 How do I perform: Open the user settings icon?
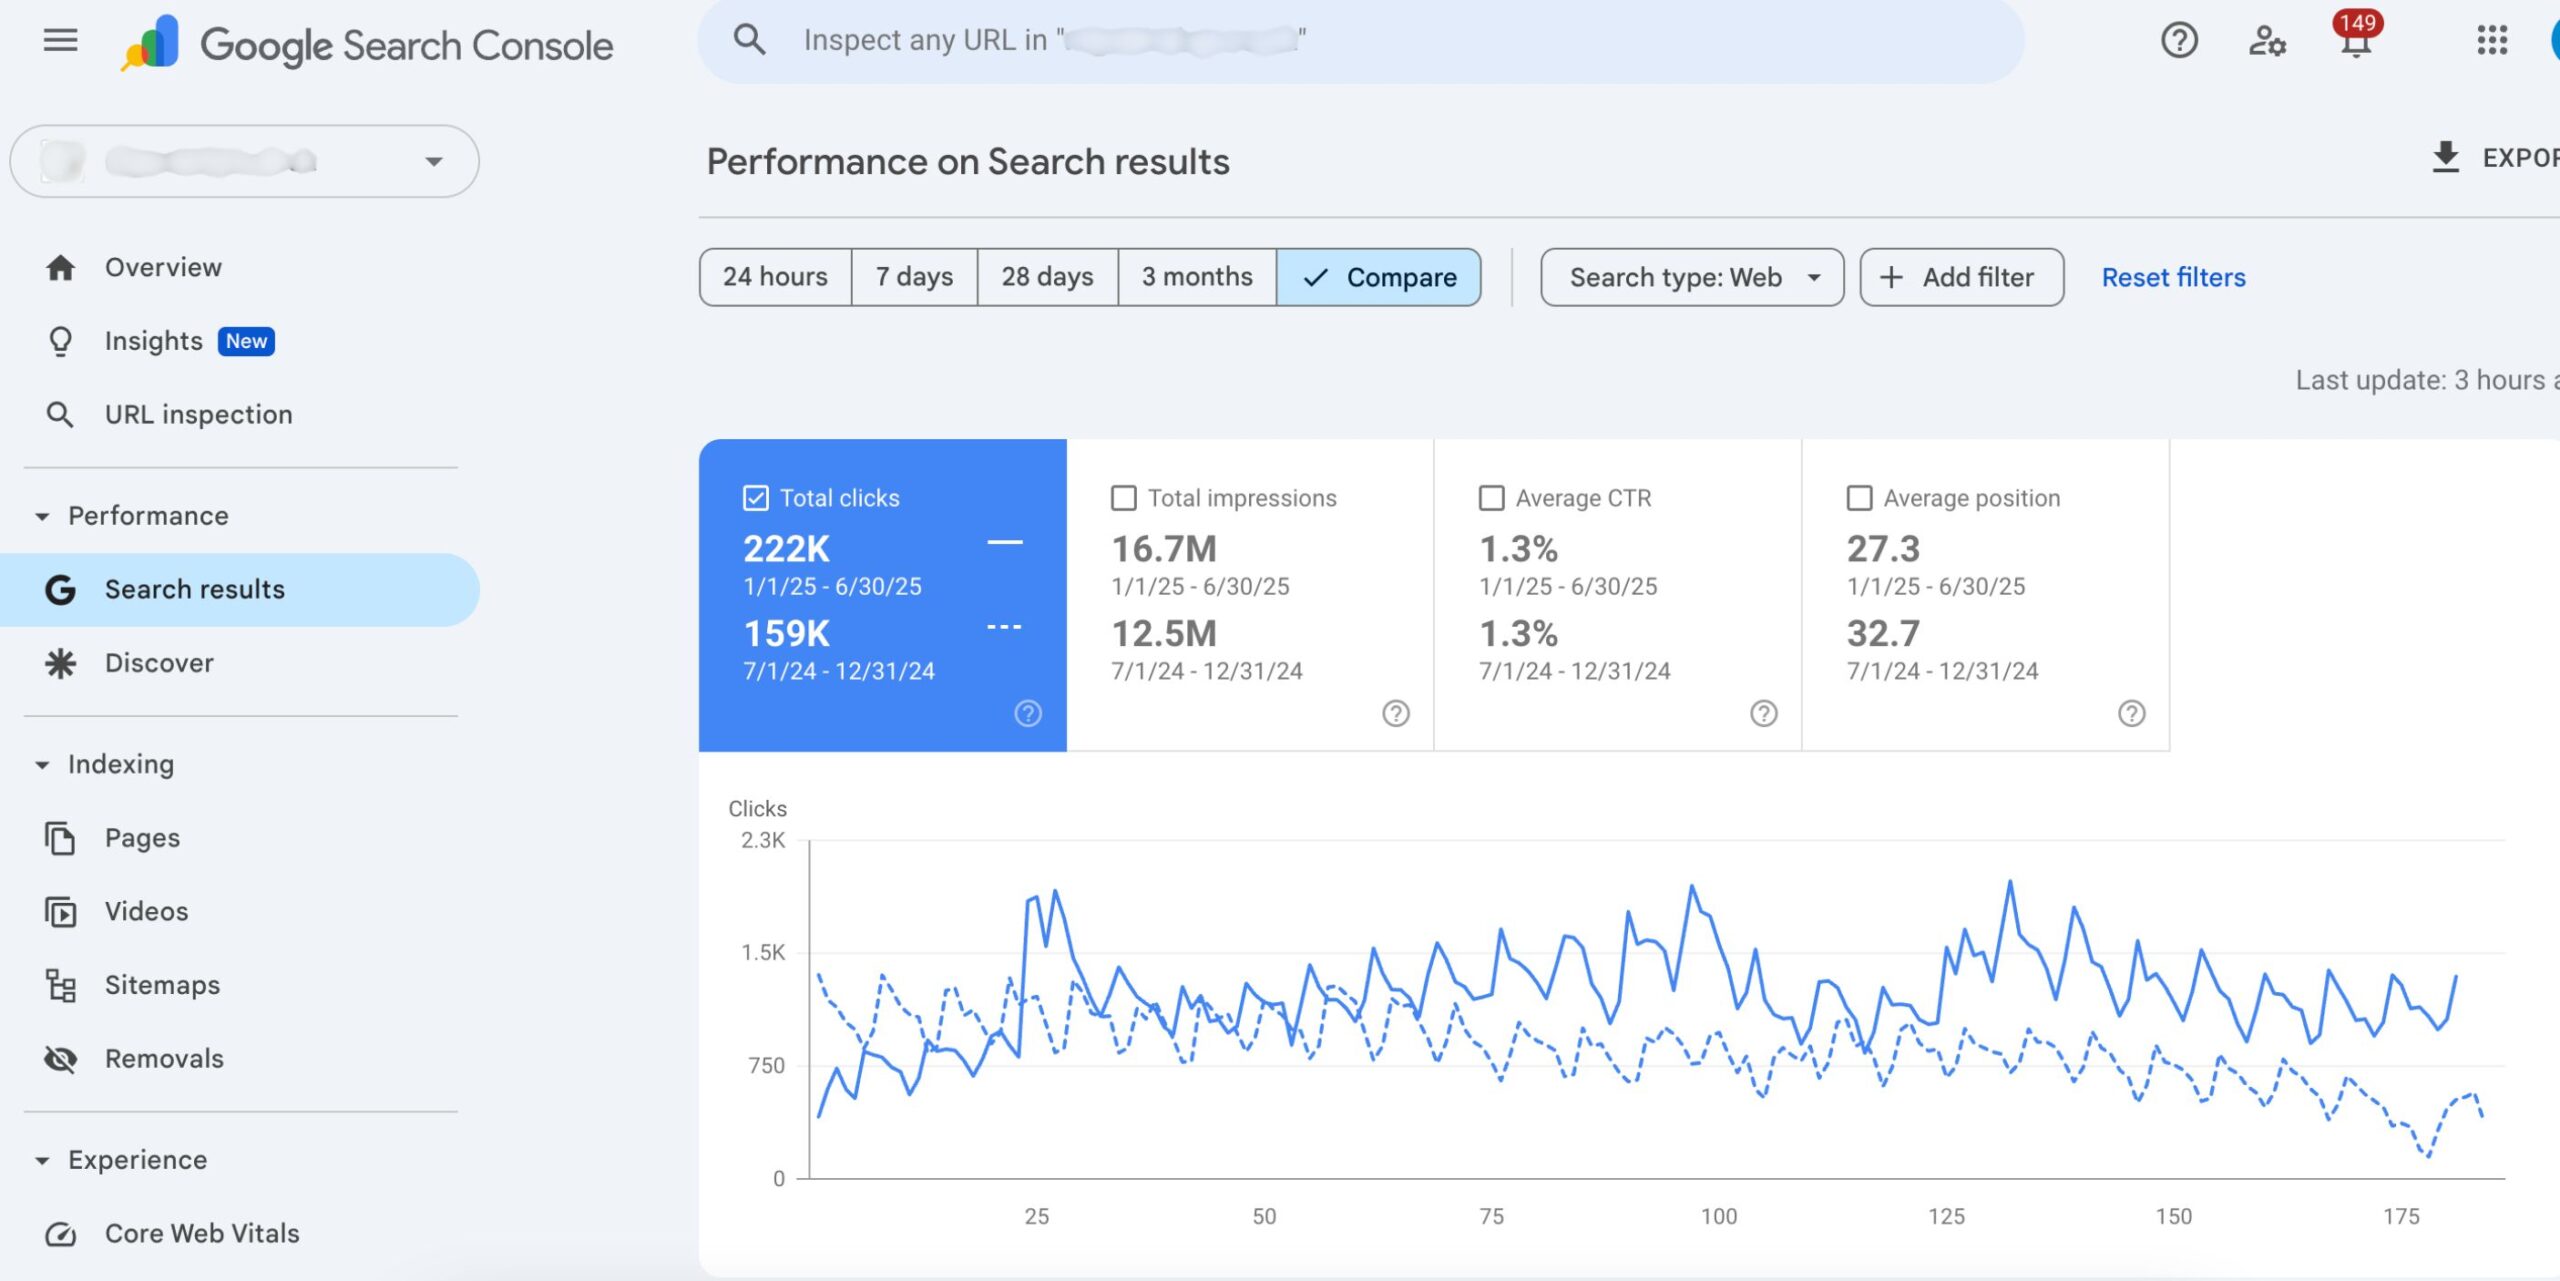(2266, 41)
